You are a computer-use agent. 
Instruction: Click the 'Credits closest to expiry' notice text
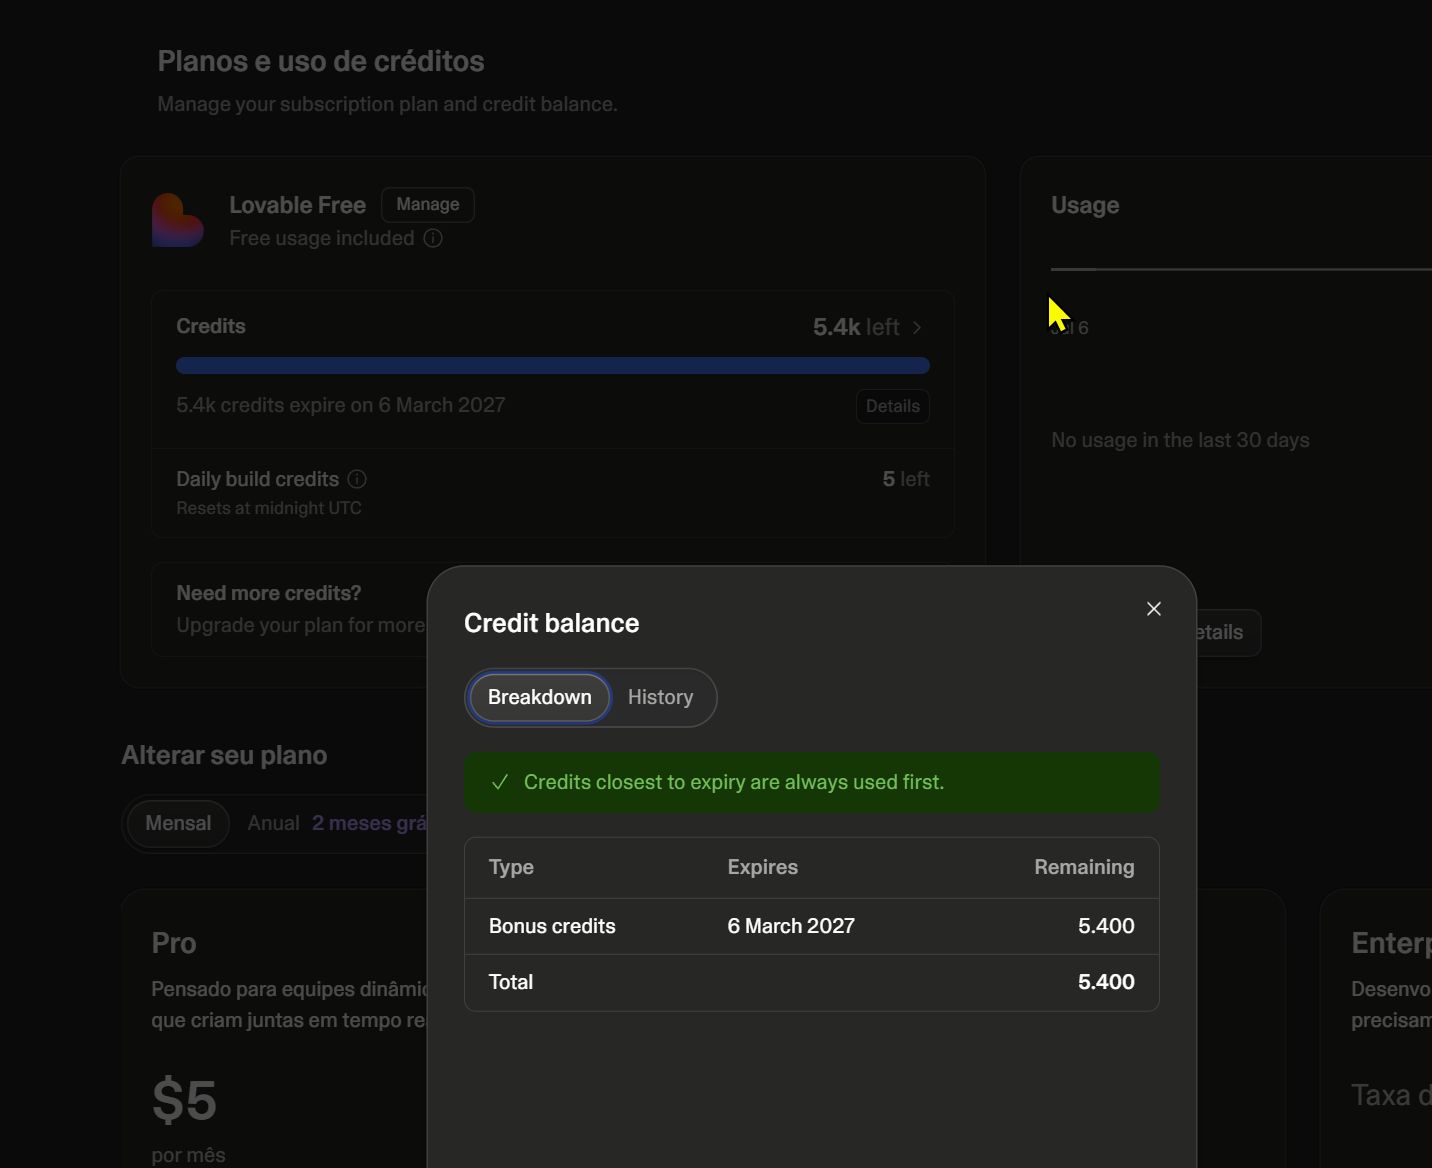pos(734,782)
